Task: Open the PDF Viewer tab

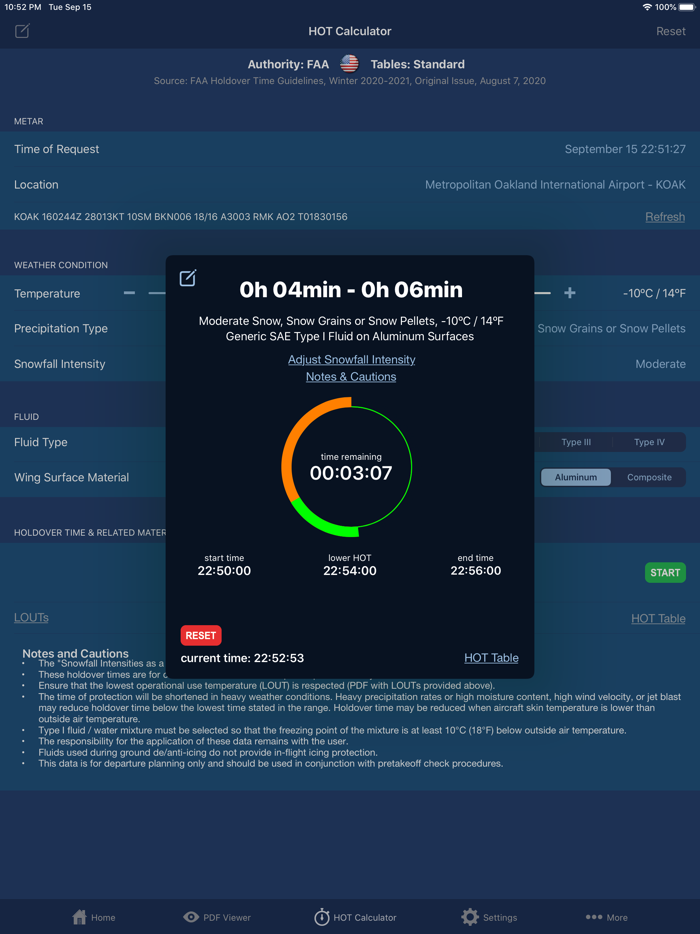Action: pyautogui.click(x=217, y=917)
